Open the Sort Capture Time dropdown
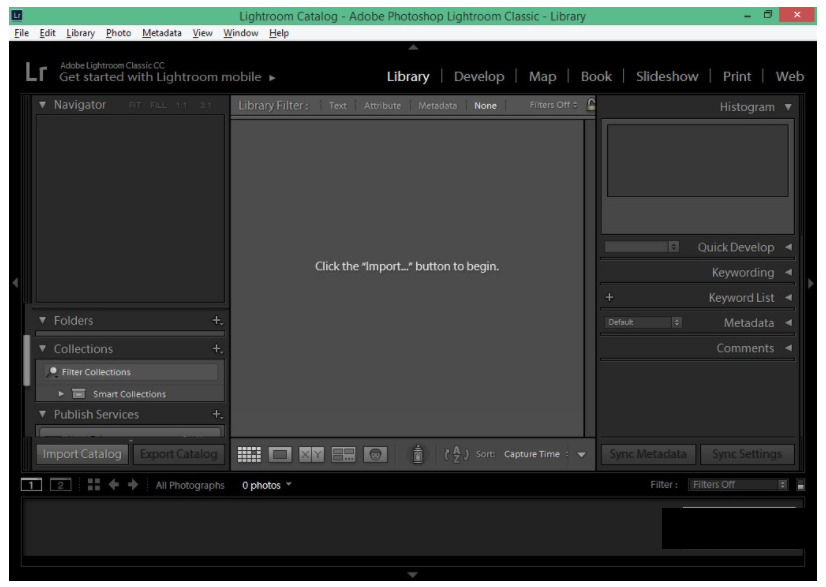The image size is (826, 587). [536, 454]
